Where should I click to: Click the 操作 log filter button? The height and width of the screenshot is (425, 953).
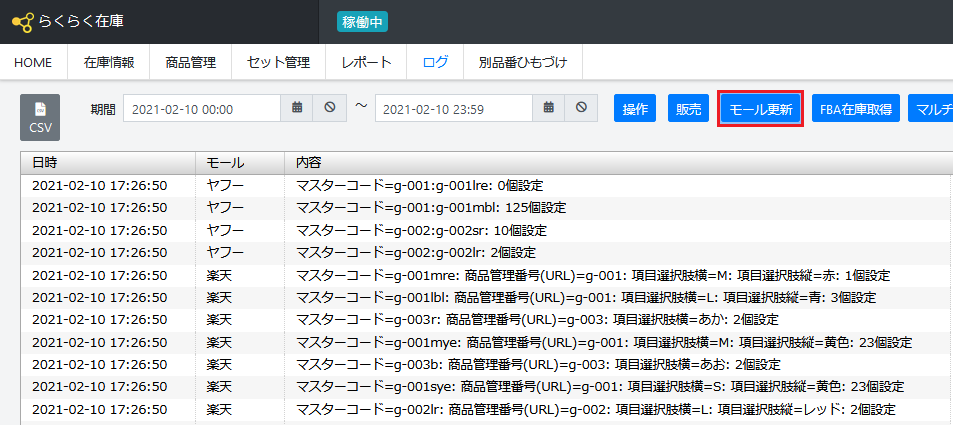click(x=635, y=108)
